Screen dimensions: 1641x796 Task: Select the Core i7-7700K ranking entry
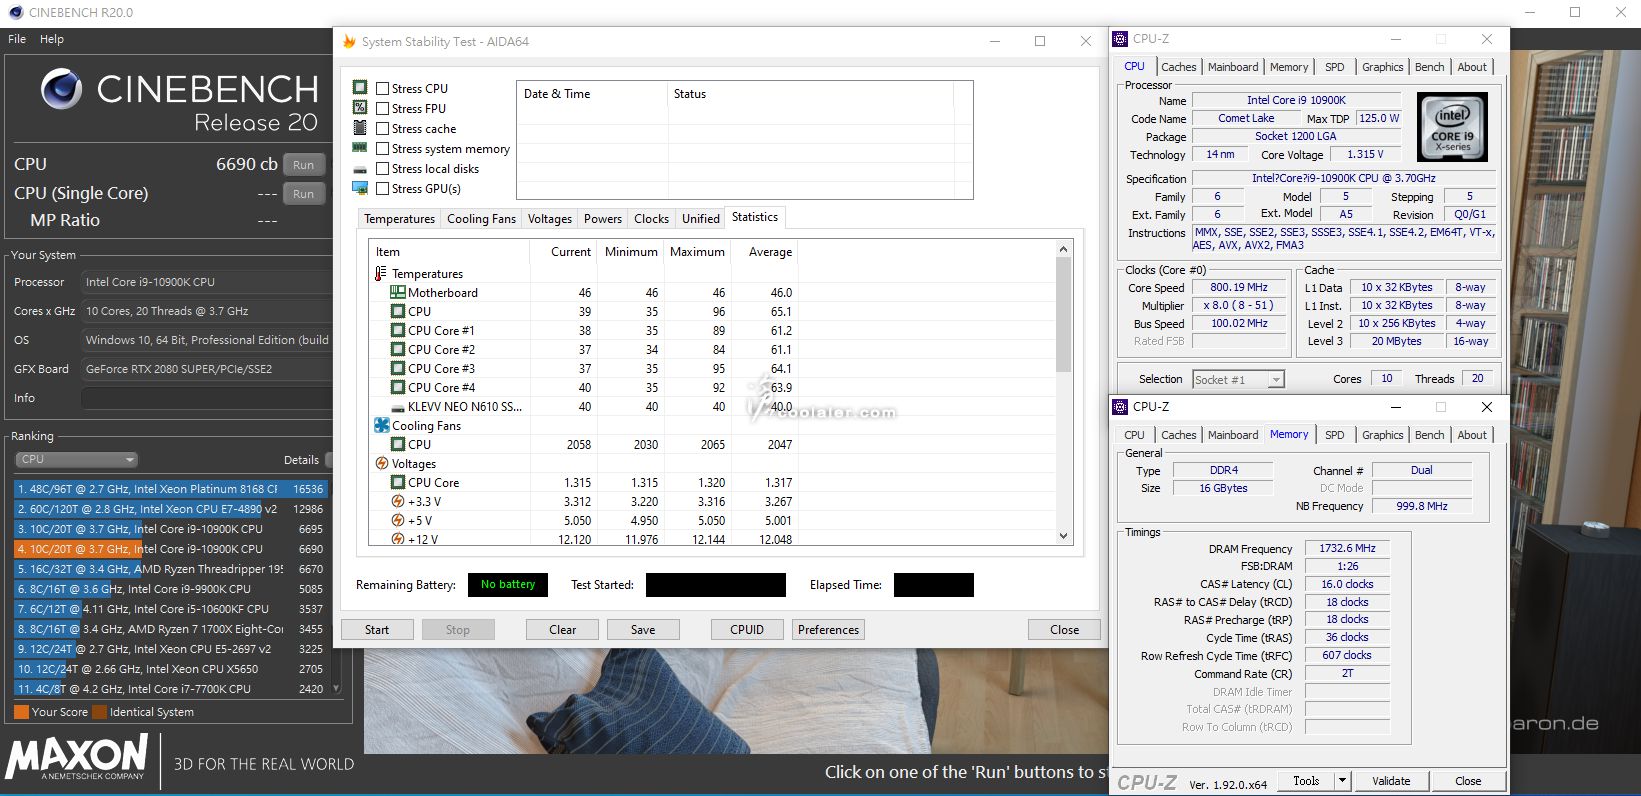[x=170, y=689]
